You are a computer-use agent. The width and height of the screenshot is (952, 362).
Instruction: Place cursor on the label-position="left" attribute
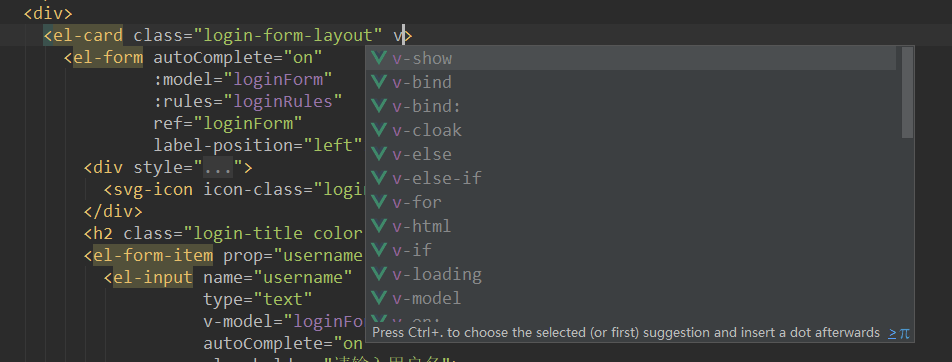(x=257, y=145)
